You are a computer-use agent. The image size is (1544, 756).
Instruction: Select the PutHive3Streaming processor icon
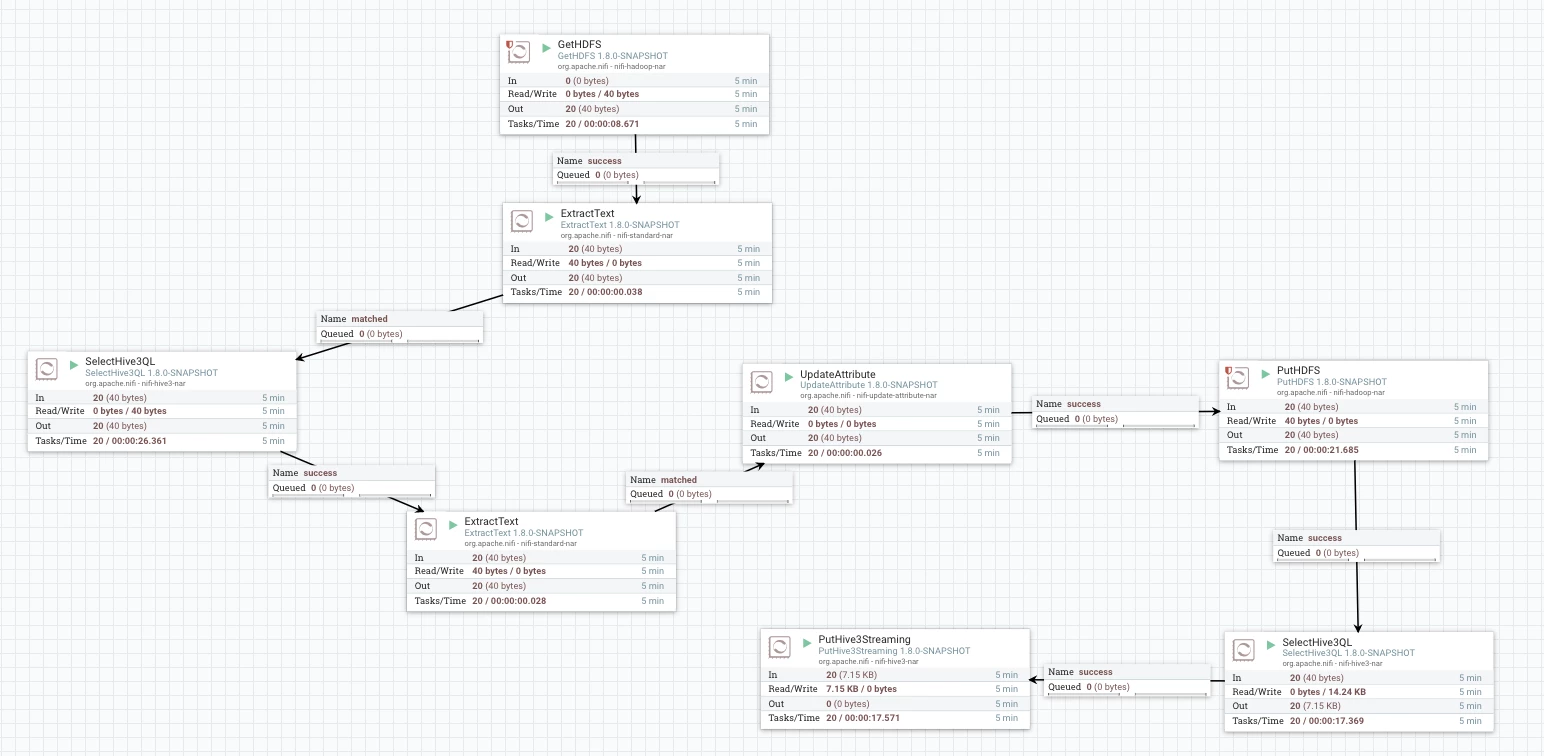(x=779, y=646)
